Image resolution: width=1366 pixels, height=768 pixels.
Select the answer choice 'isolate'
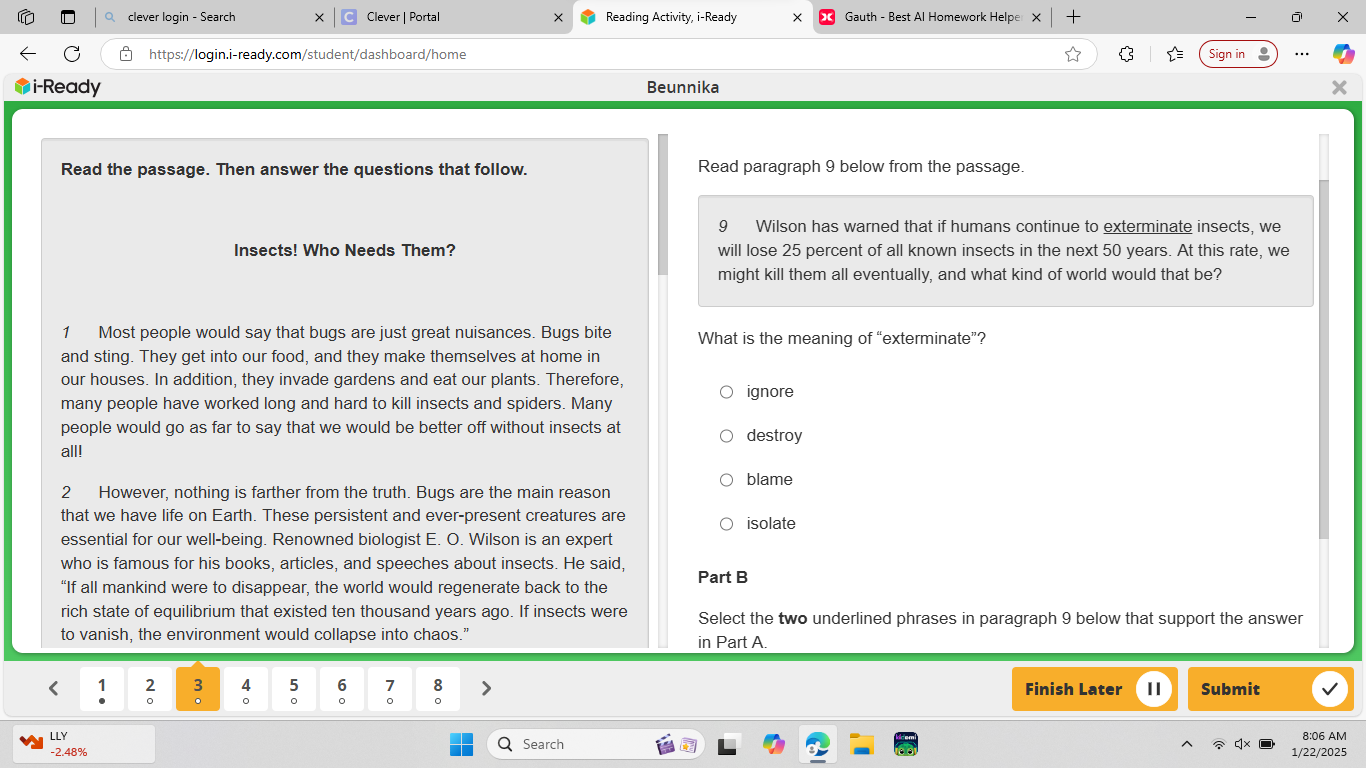coord(726,523)
